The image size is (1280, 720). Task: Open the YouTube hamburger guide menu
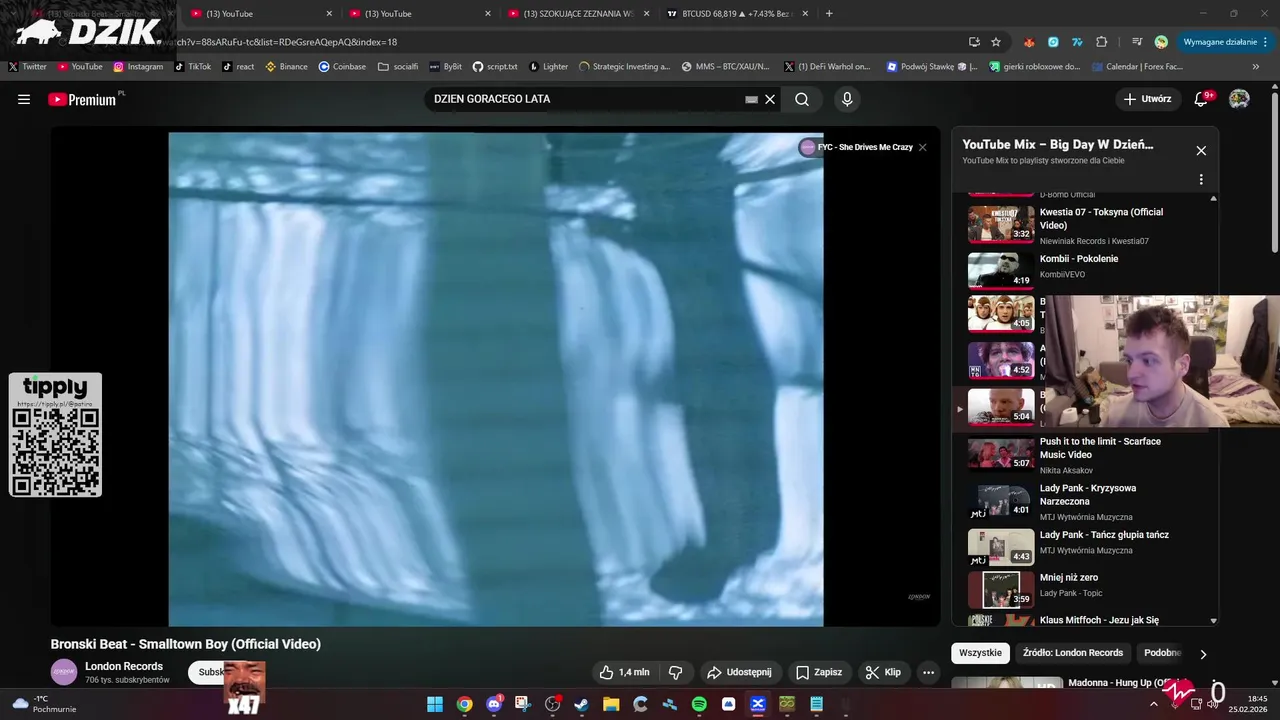point(24,99)
